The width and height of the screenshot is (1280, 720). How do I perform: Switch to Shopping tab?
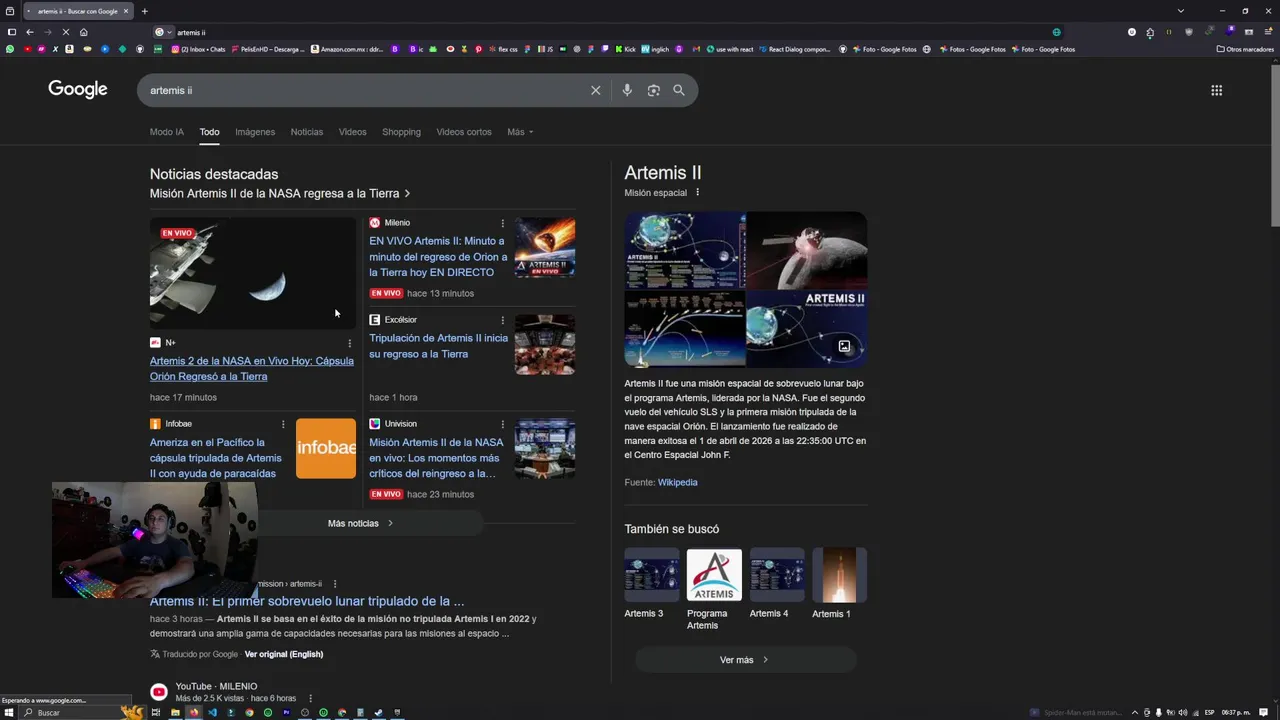(x=401, y=132)
